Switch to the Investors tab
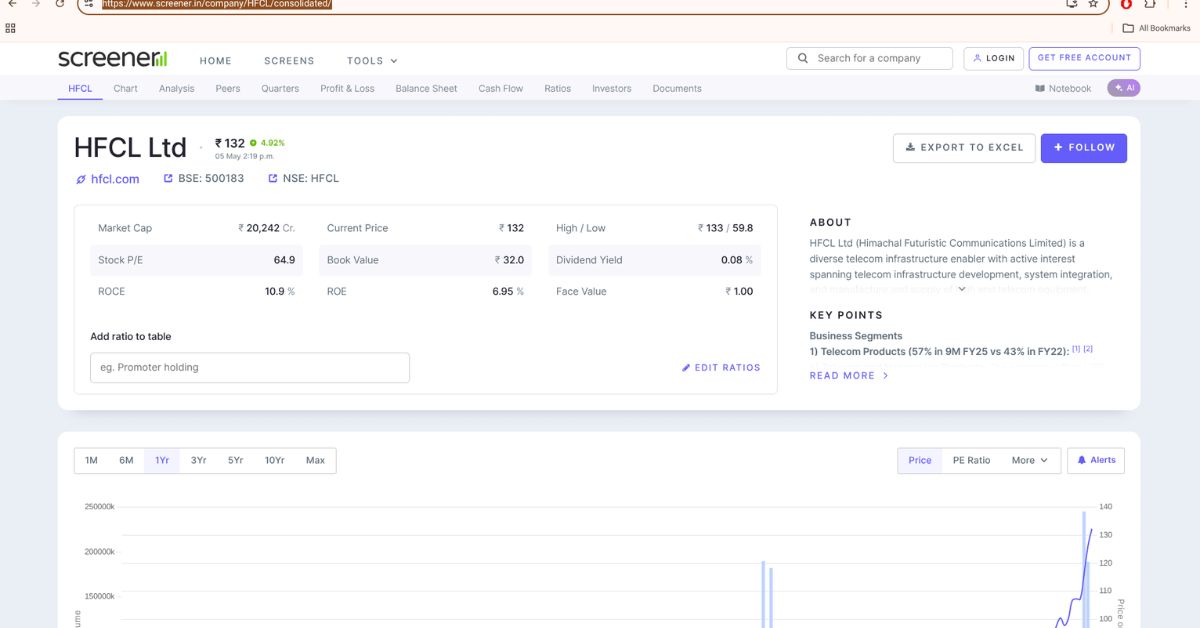This screenshot has width=1200, height=628. click(x=611, y=88)
